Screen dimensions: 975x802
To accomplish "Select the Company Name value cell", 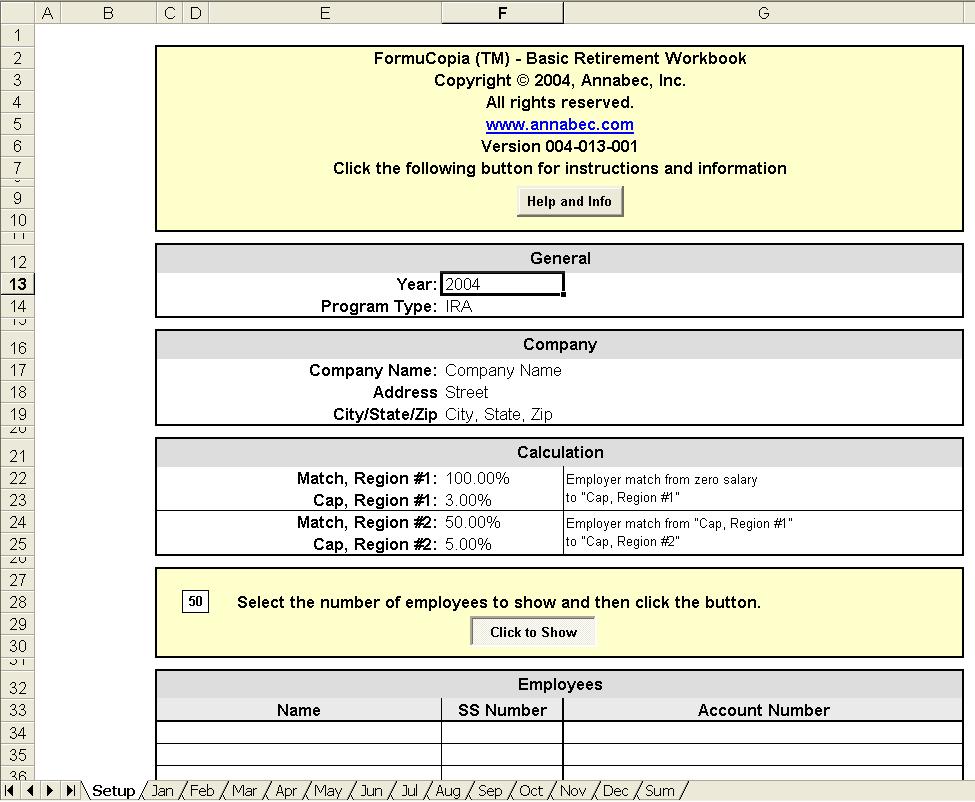I will (503, 371).
